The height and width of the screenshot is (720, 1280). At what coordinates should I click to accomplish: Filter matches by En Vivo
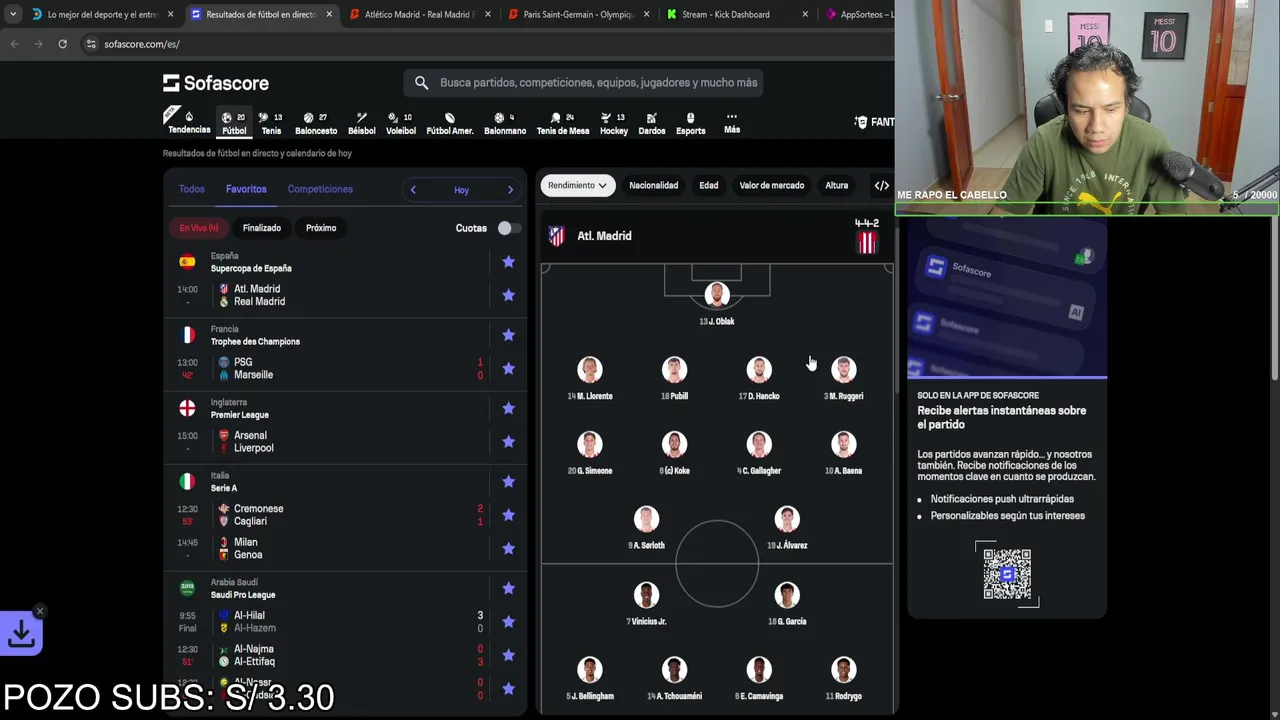point(198,228)
